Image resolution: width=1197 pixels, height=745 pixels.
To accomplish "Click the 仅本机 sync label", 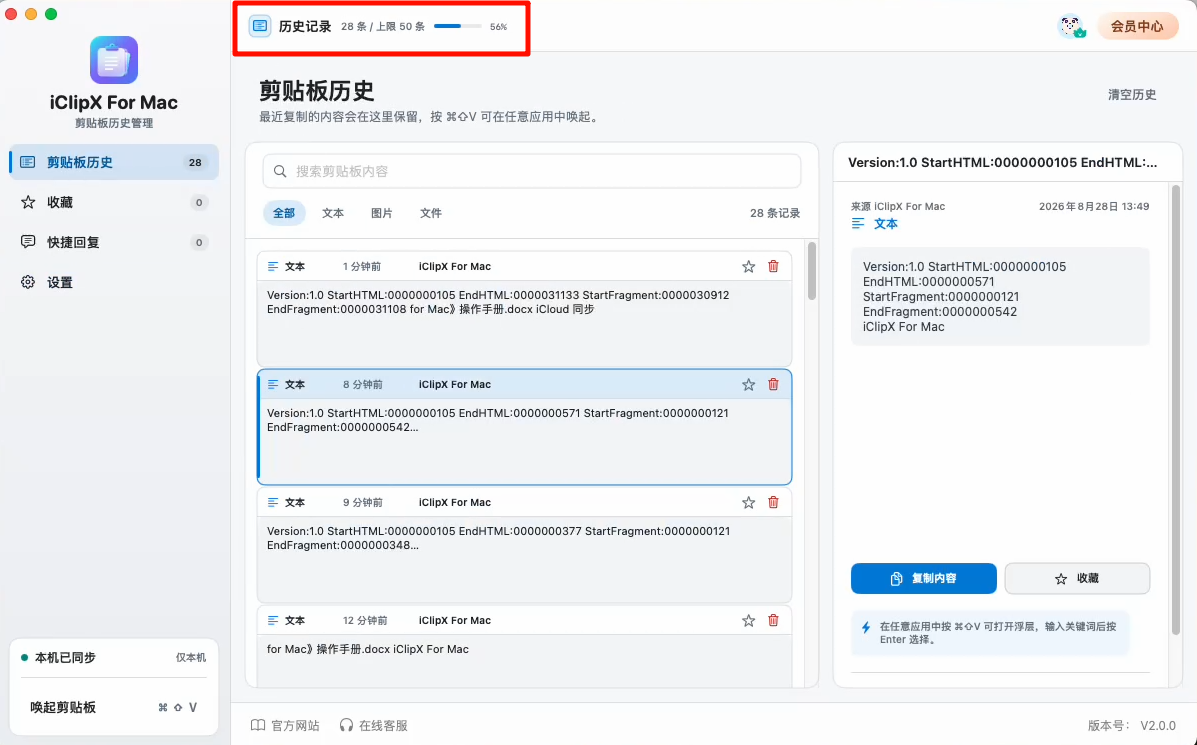I will (x=191, y=657).
